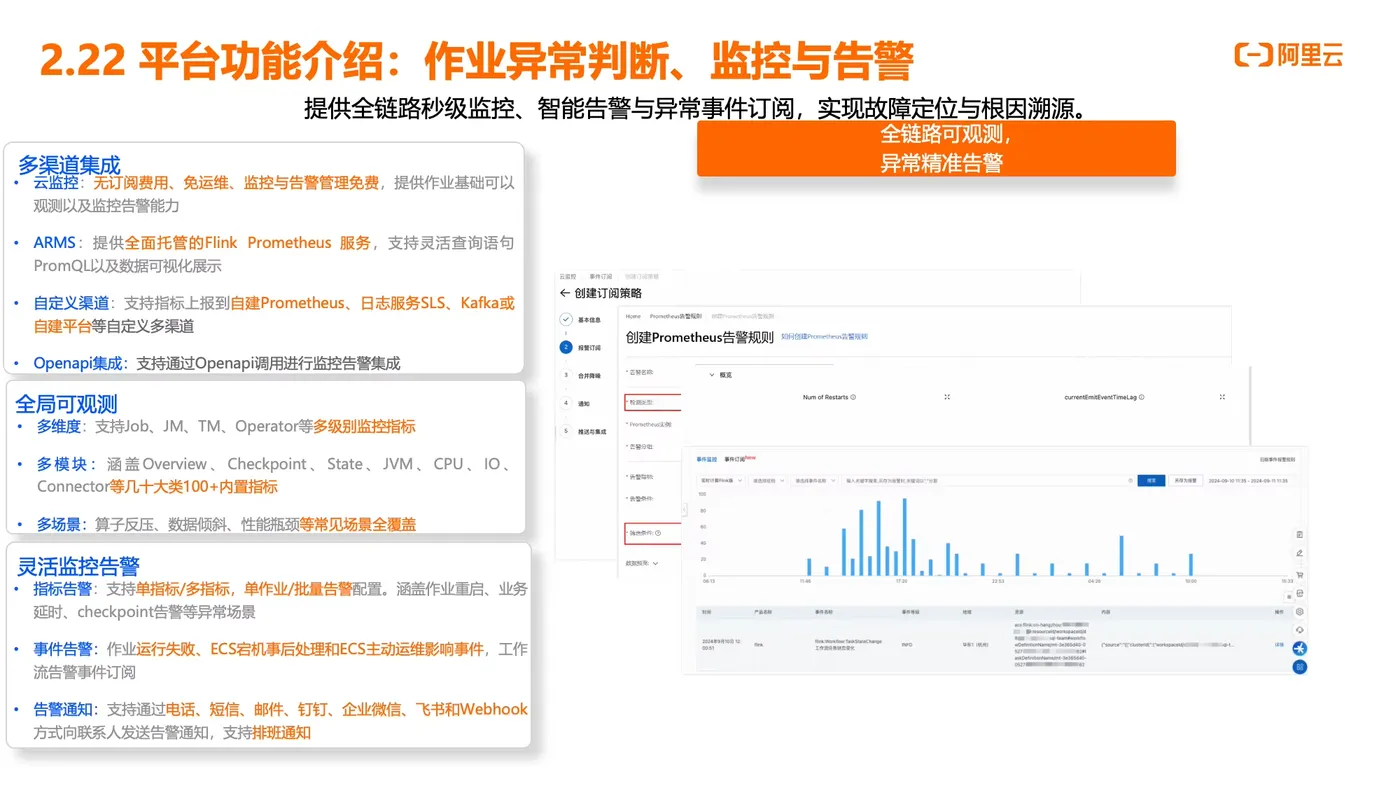The image size is (1400, 788).
Task: Click the back arrow beside 创建订阅策略
Action: [565, 293]
